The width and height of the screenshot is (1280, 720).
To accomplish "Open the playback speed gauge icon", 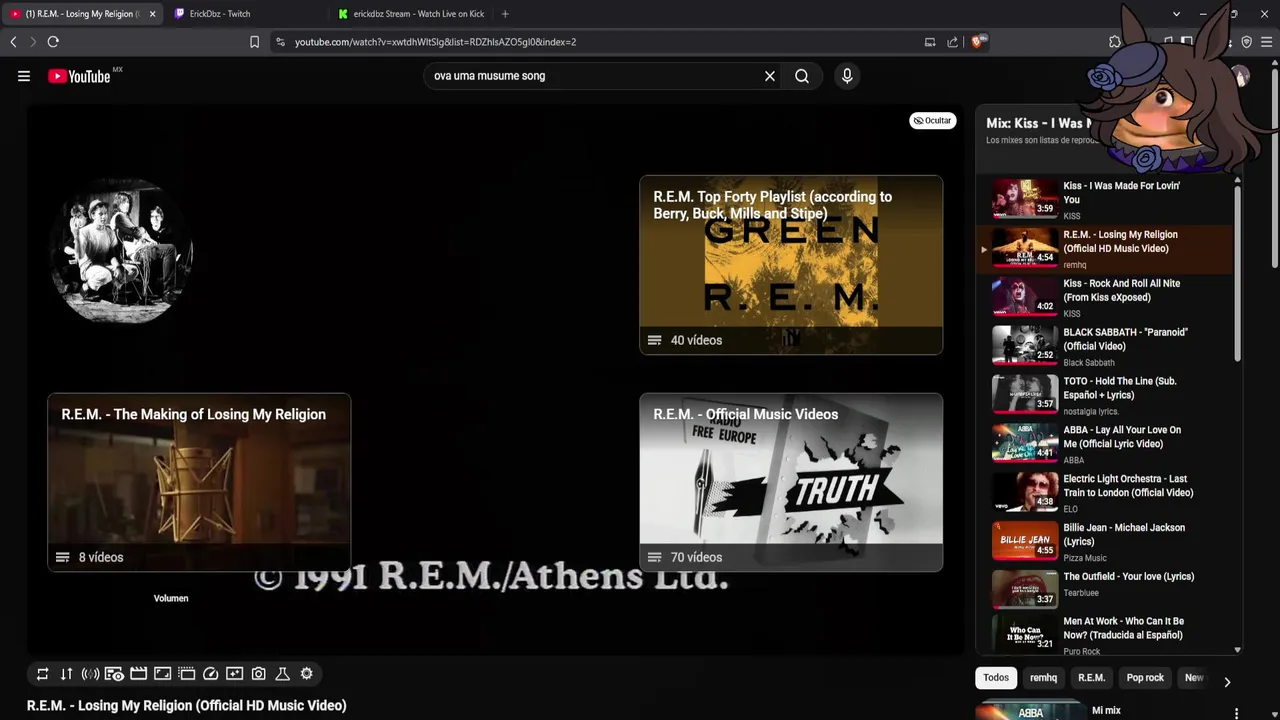I will click(x=210, y=674).
